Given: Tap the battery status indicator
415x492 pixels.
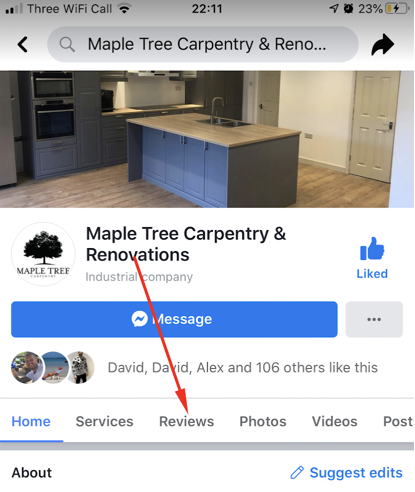Looking at the screenshot, I should click(397, 8).
